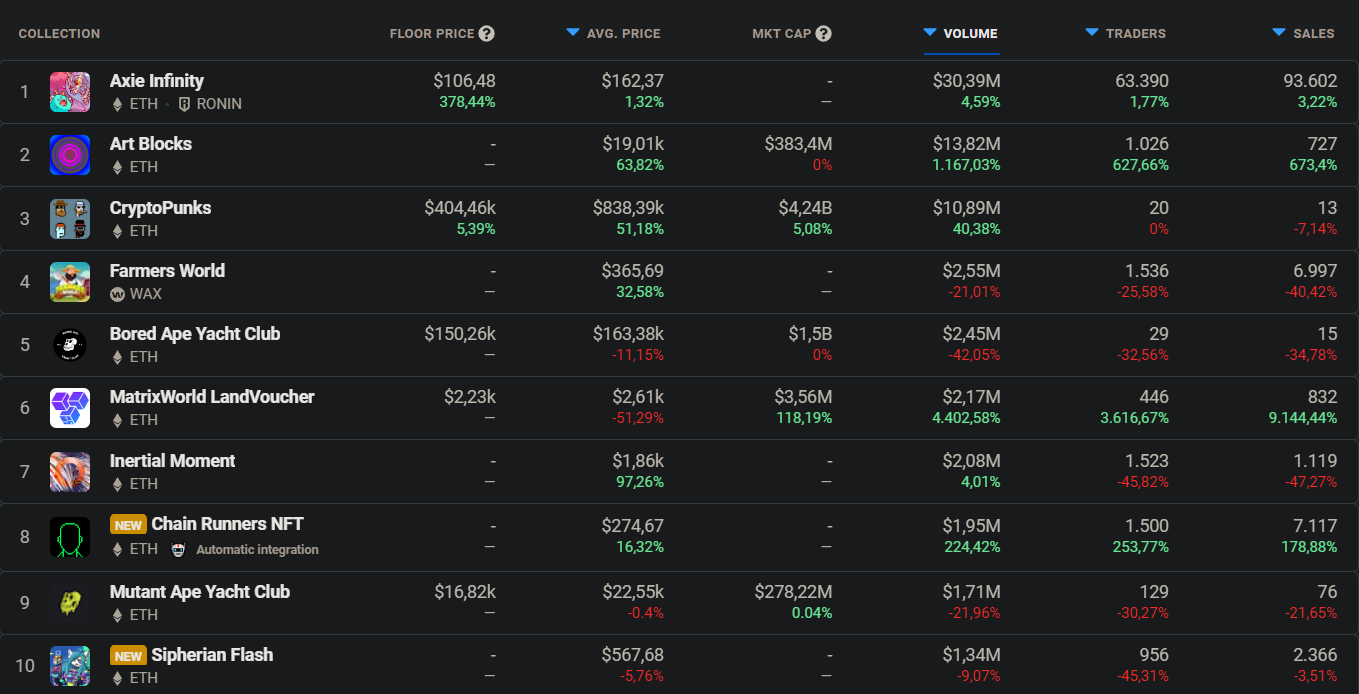The height and width of the screenshot is (694, 1359).
Task: Click the ETH icon under Bored Ape Yacht Club
Action: click(x=117, y=357)
